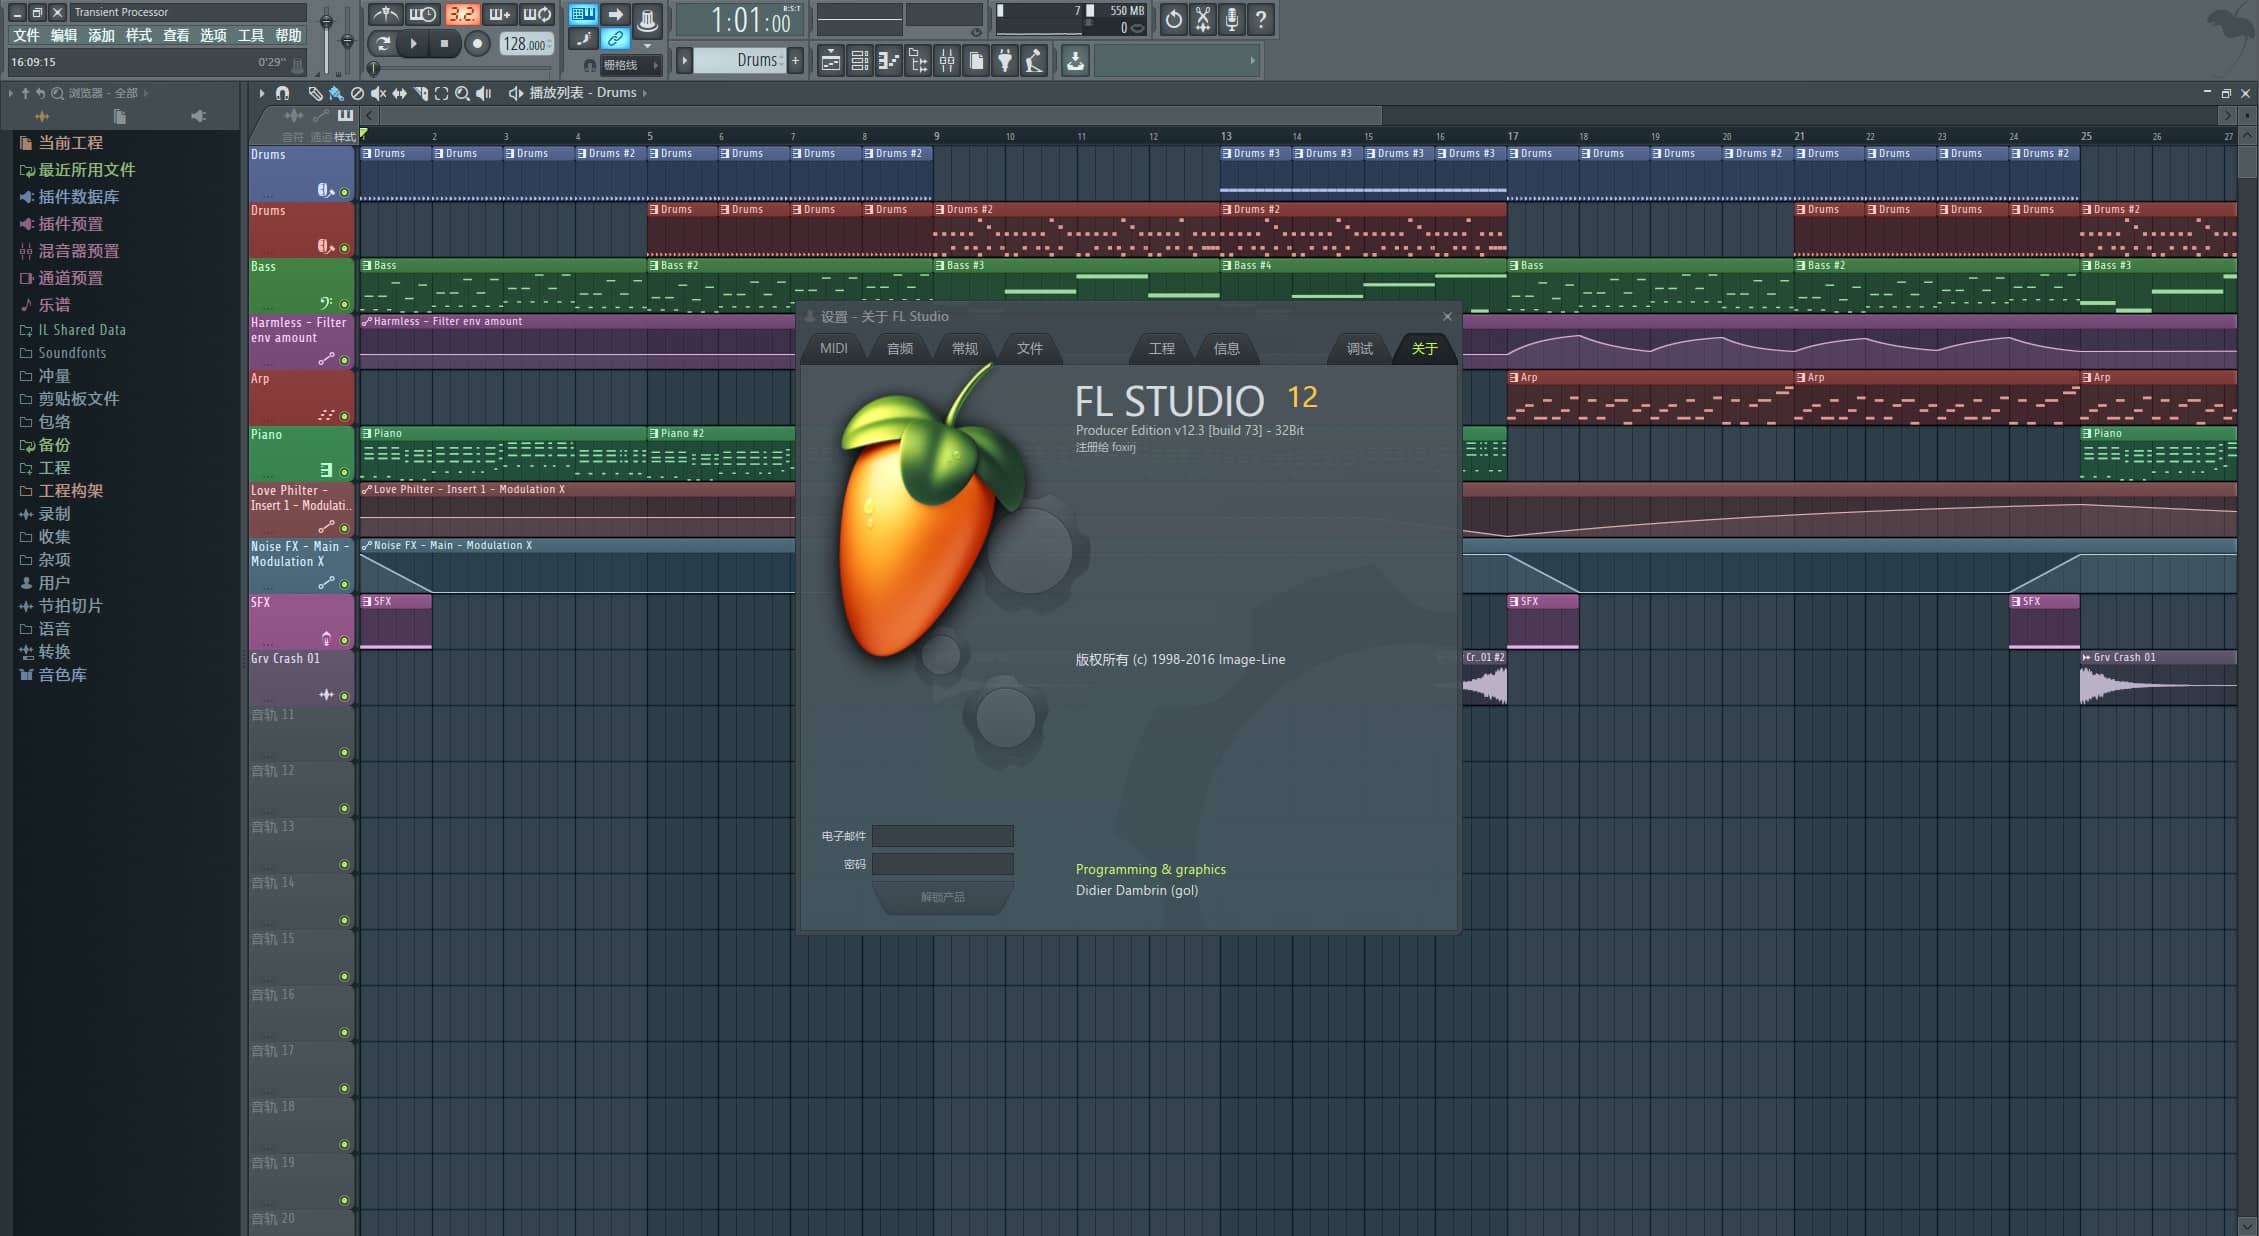Toggle the 3-2-1 countdown before recording
The height and width of the screenshot is (1236, 2259).
coord(461,15)
